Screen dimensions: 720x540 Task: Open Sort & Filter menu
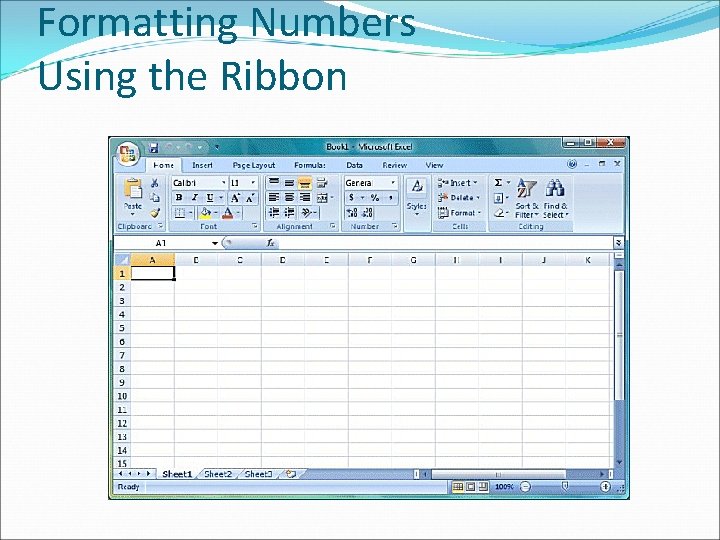(526, 198)
